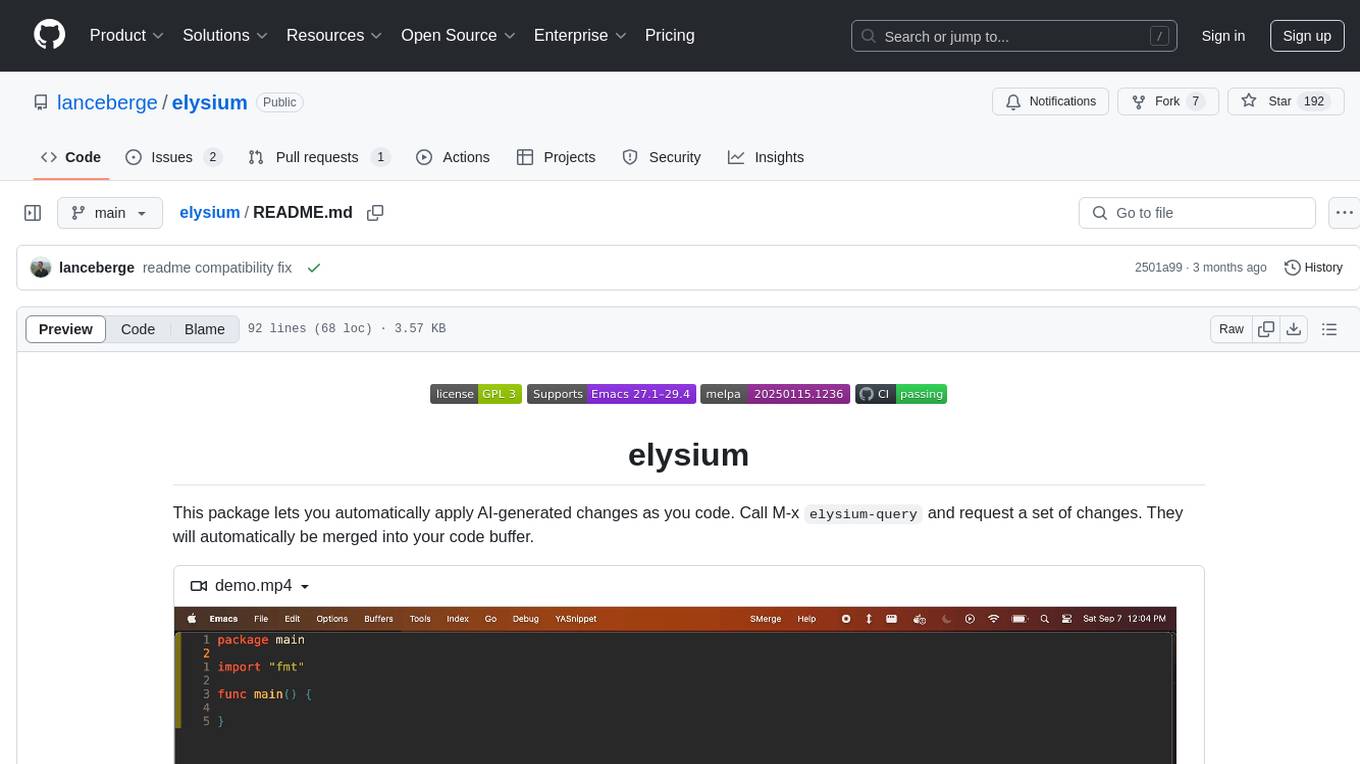Image resolution: width=1360 pixels, height=764 pixels.
Task: Focus the Go to file field
Action: [x=1197, y=213]
